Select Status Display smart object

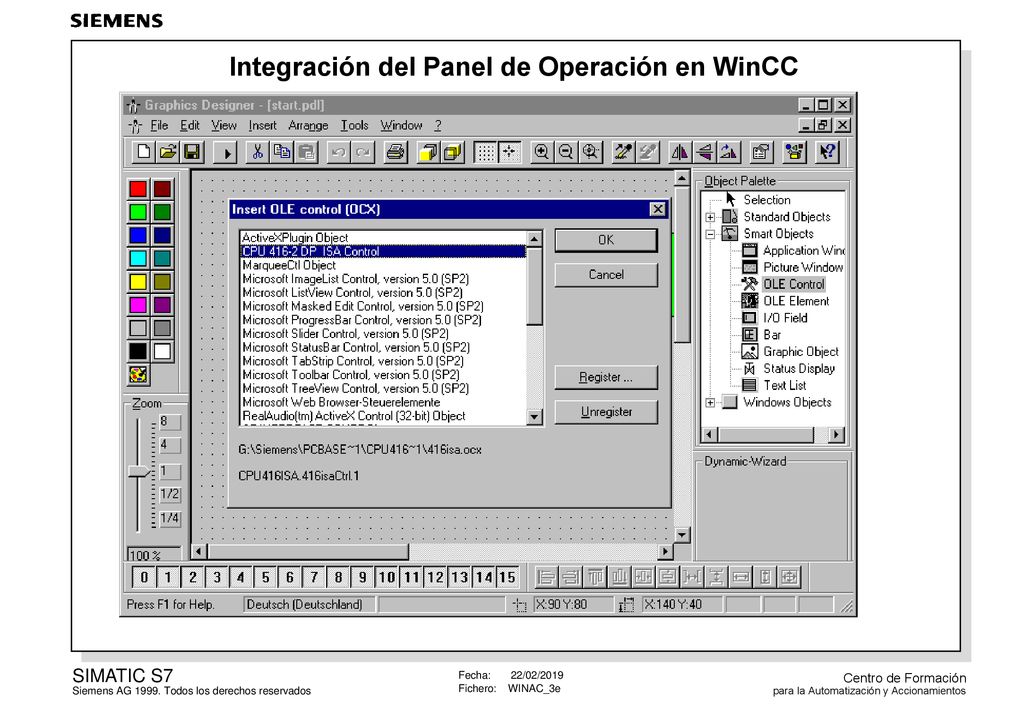[799, 368]
